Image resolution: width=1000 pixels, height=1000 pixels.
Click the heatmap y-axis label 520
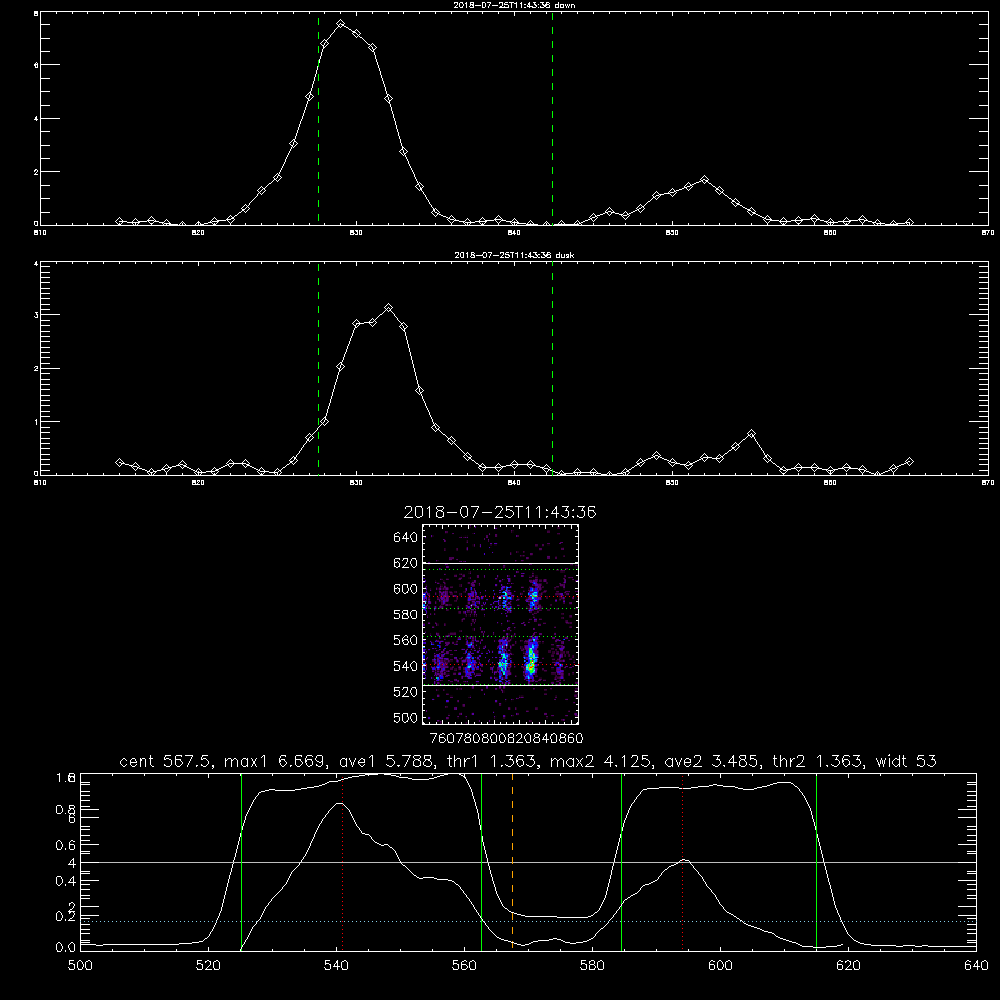pos(406,692)
